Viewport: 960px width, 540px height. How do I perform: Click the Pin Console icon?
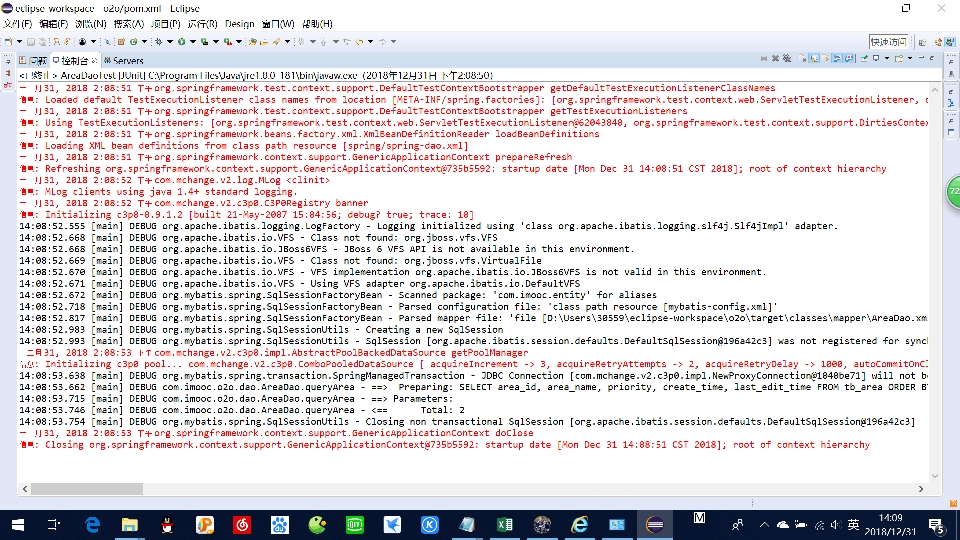point(864,58)
